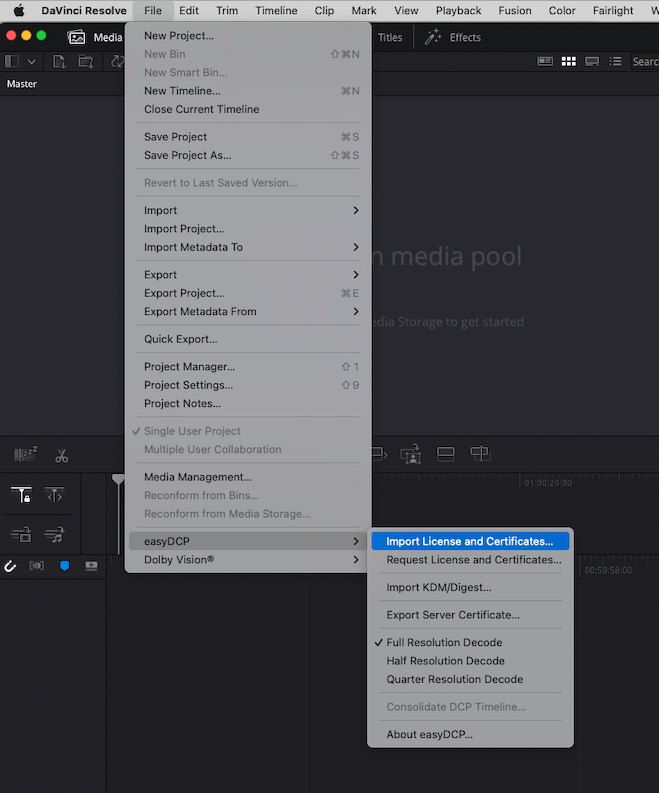Switch to metadata view icon

point(545,62)
